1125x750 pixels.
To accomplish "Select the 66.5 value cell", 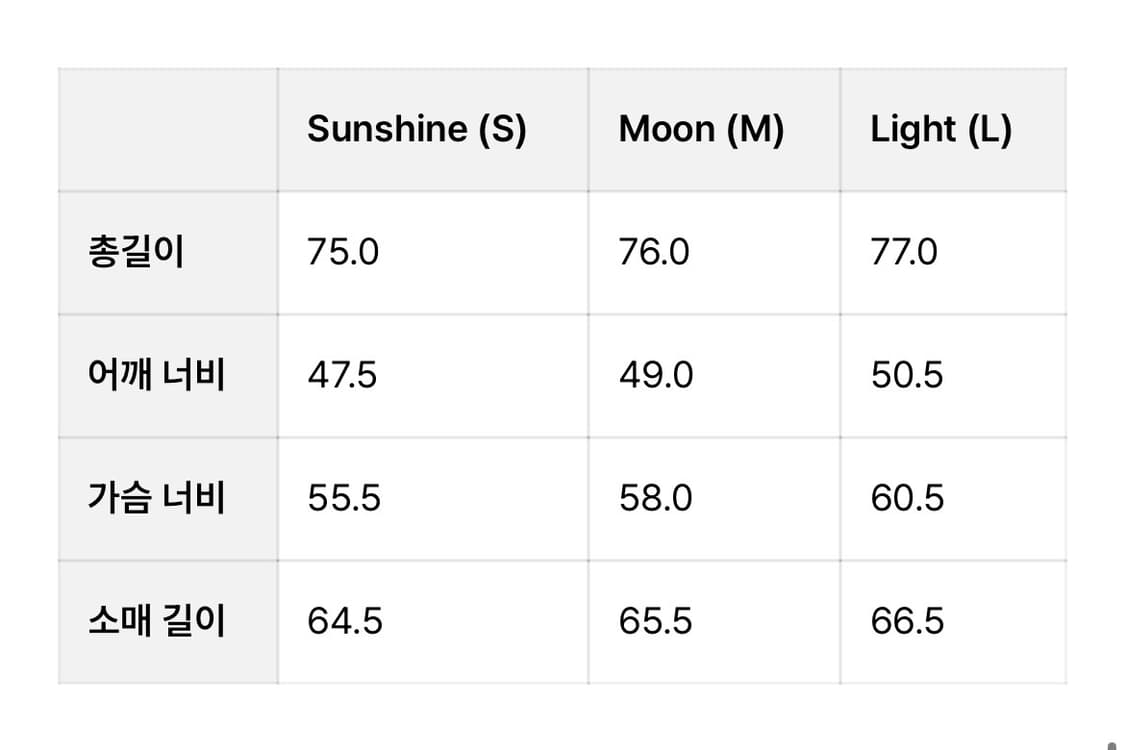I will tap(907, 621).
